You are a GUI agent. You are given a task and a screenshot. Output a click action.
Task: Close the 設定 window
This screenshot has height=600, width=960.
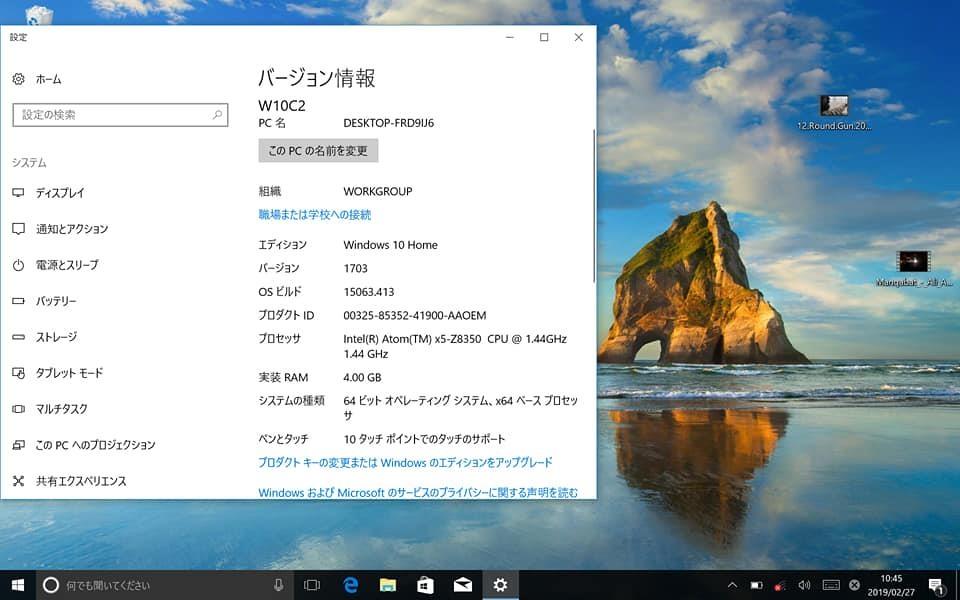click(579, 37)
